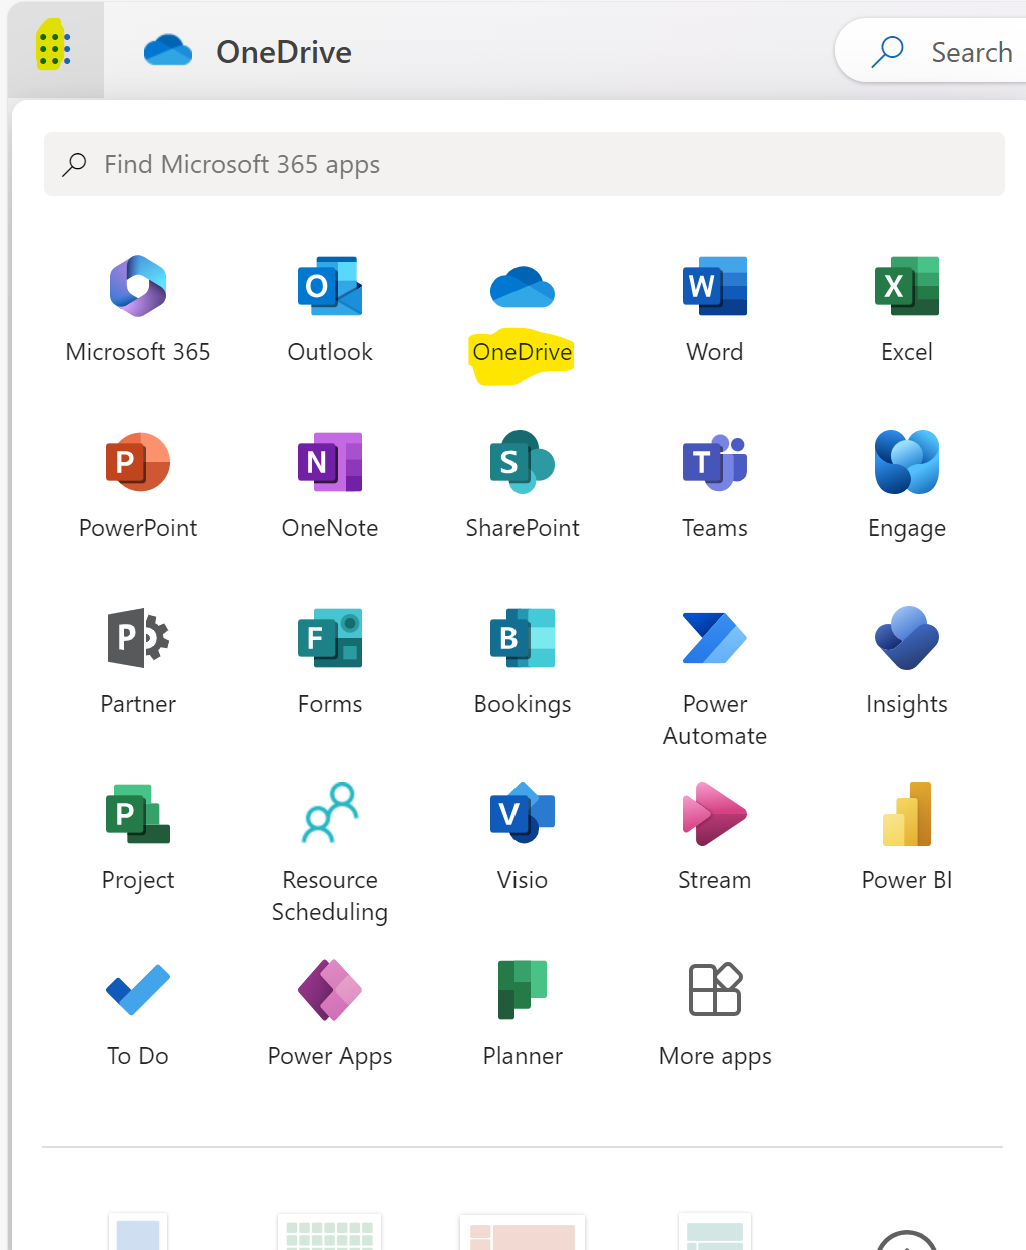Click the magnifier in the Find apps field
This screenshot has width=1026, height=1250.
click(x=74, y=164)
